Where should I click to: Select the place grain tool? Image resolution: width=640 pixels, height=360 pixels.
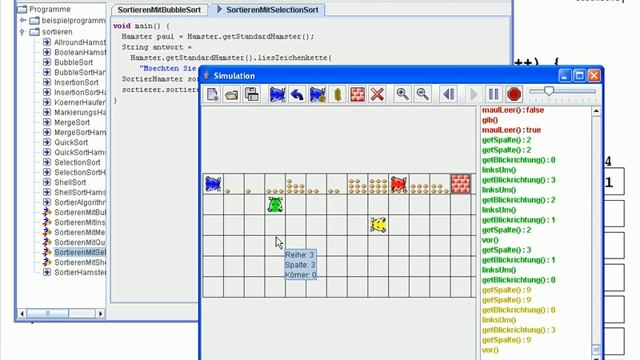[x=337, y=94]
